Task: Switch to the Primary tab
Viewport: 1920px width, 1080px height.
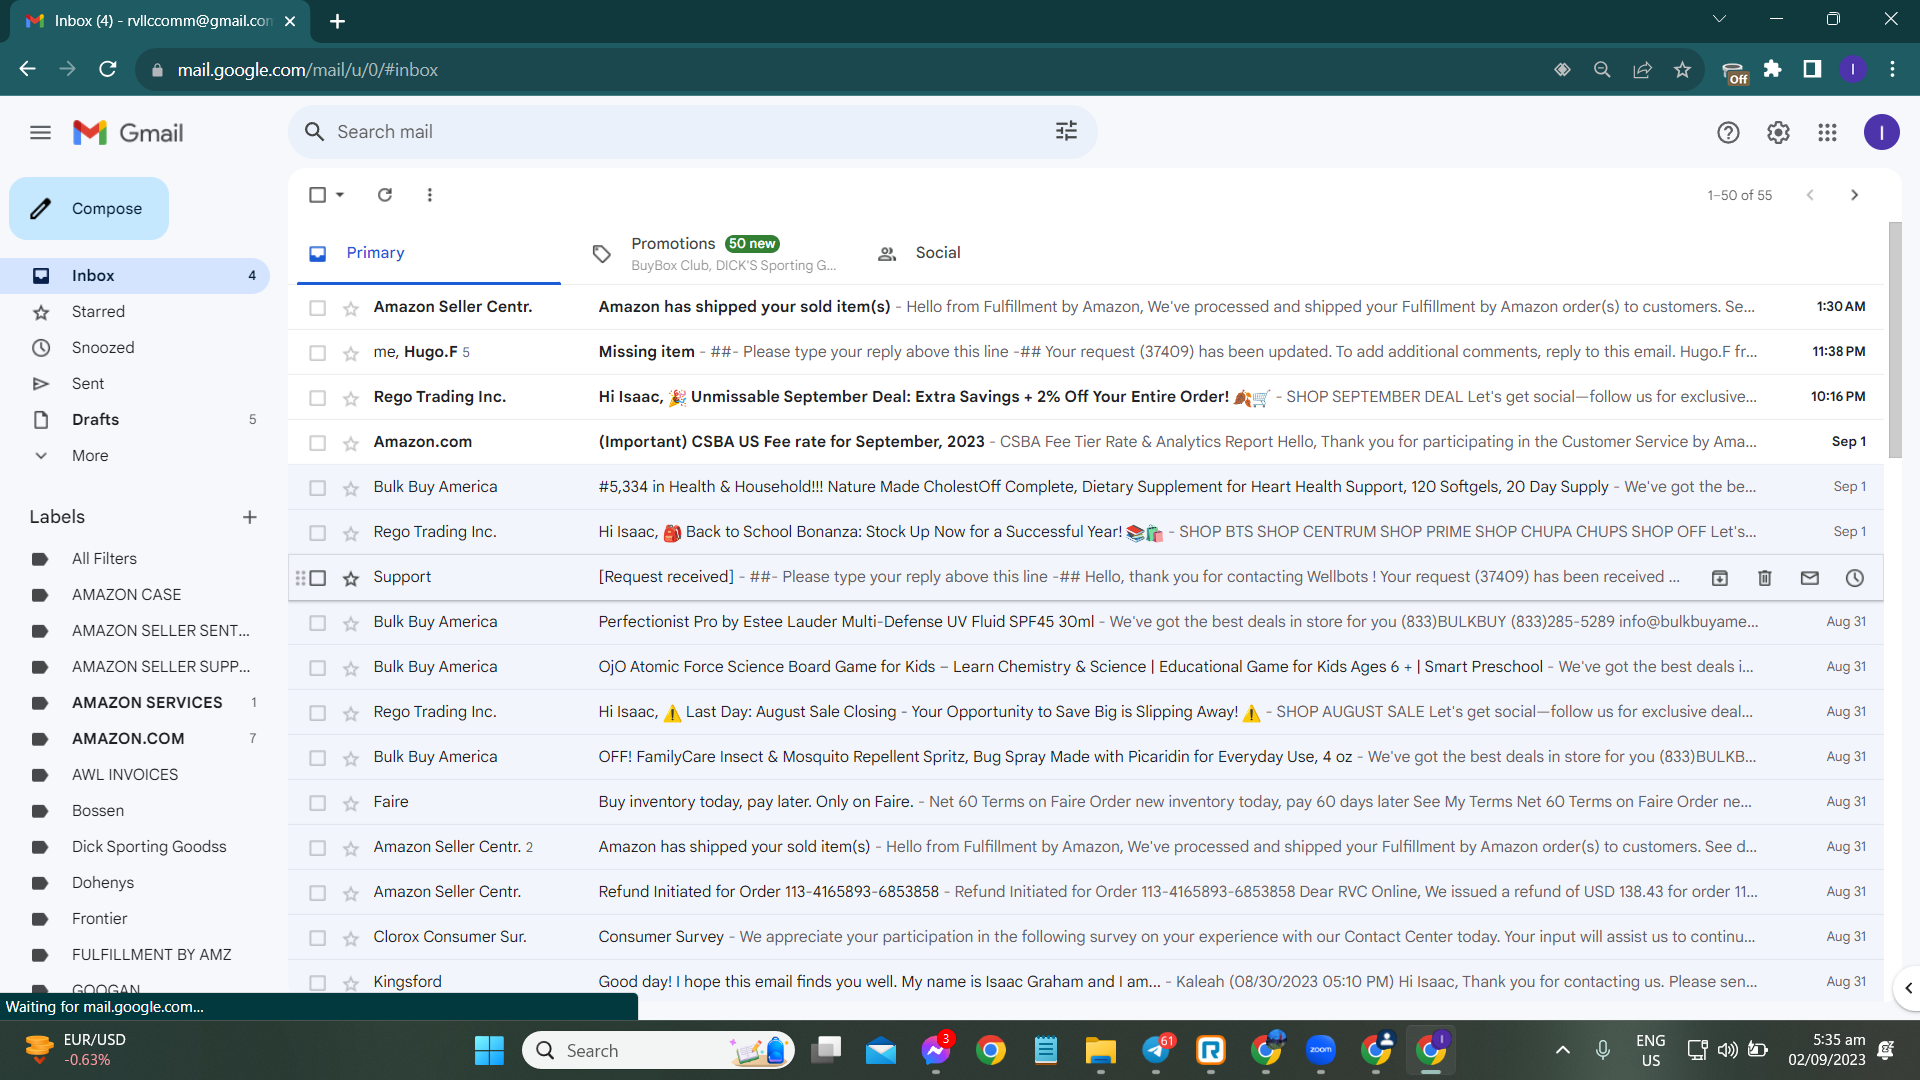Action: point(429,253)
